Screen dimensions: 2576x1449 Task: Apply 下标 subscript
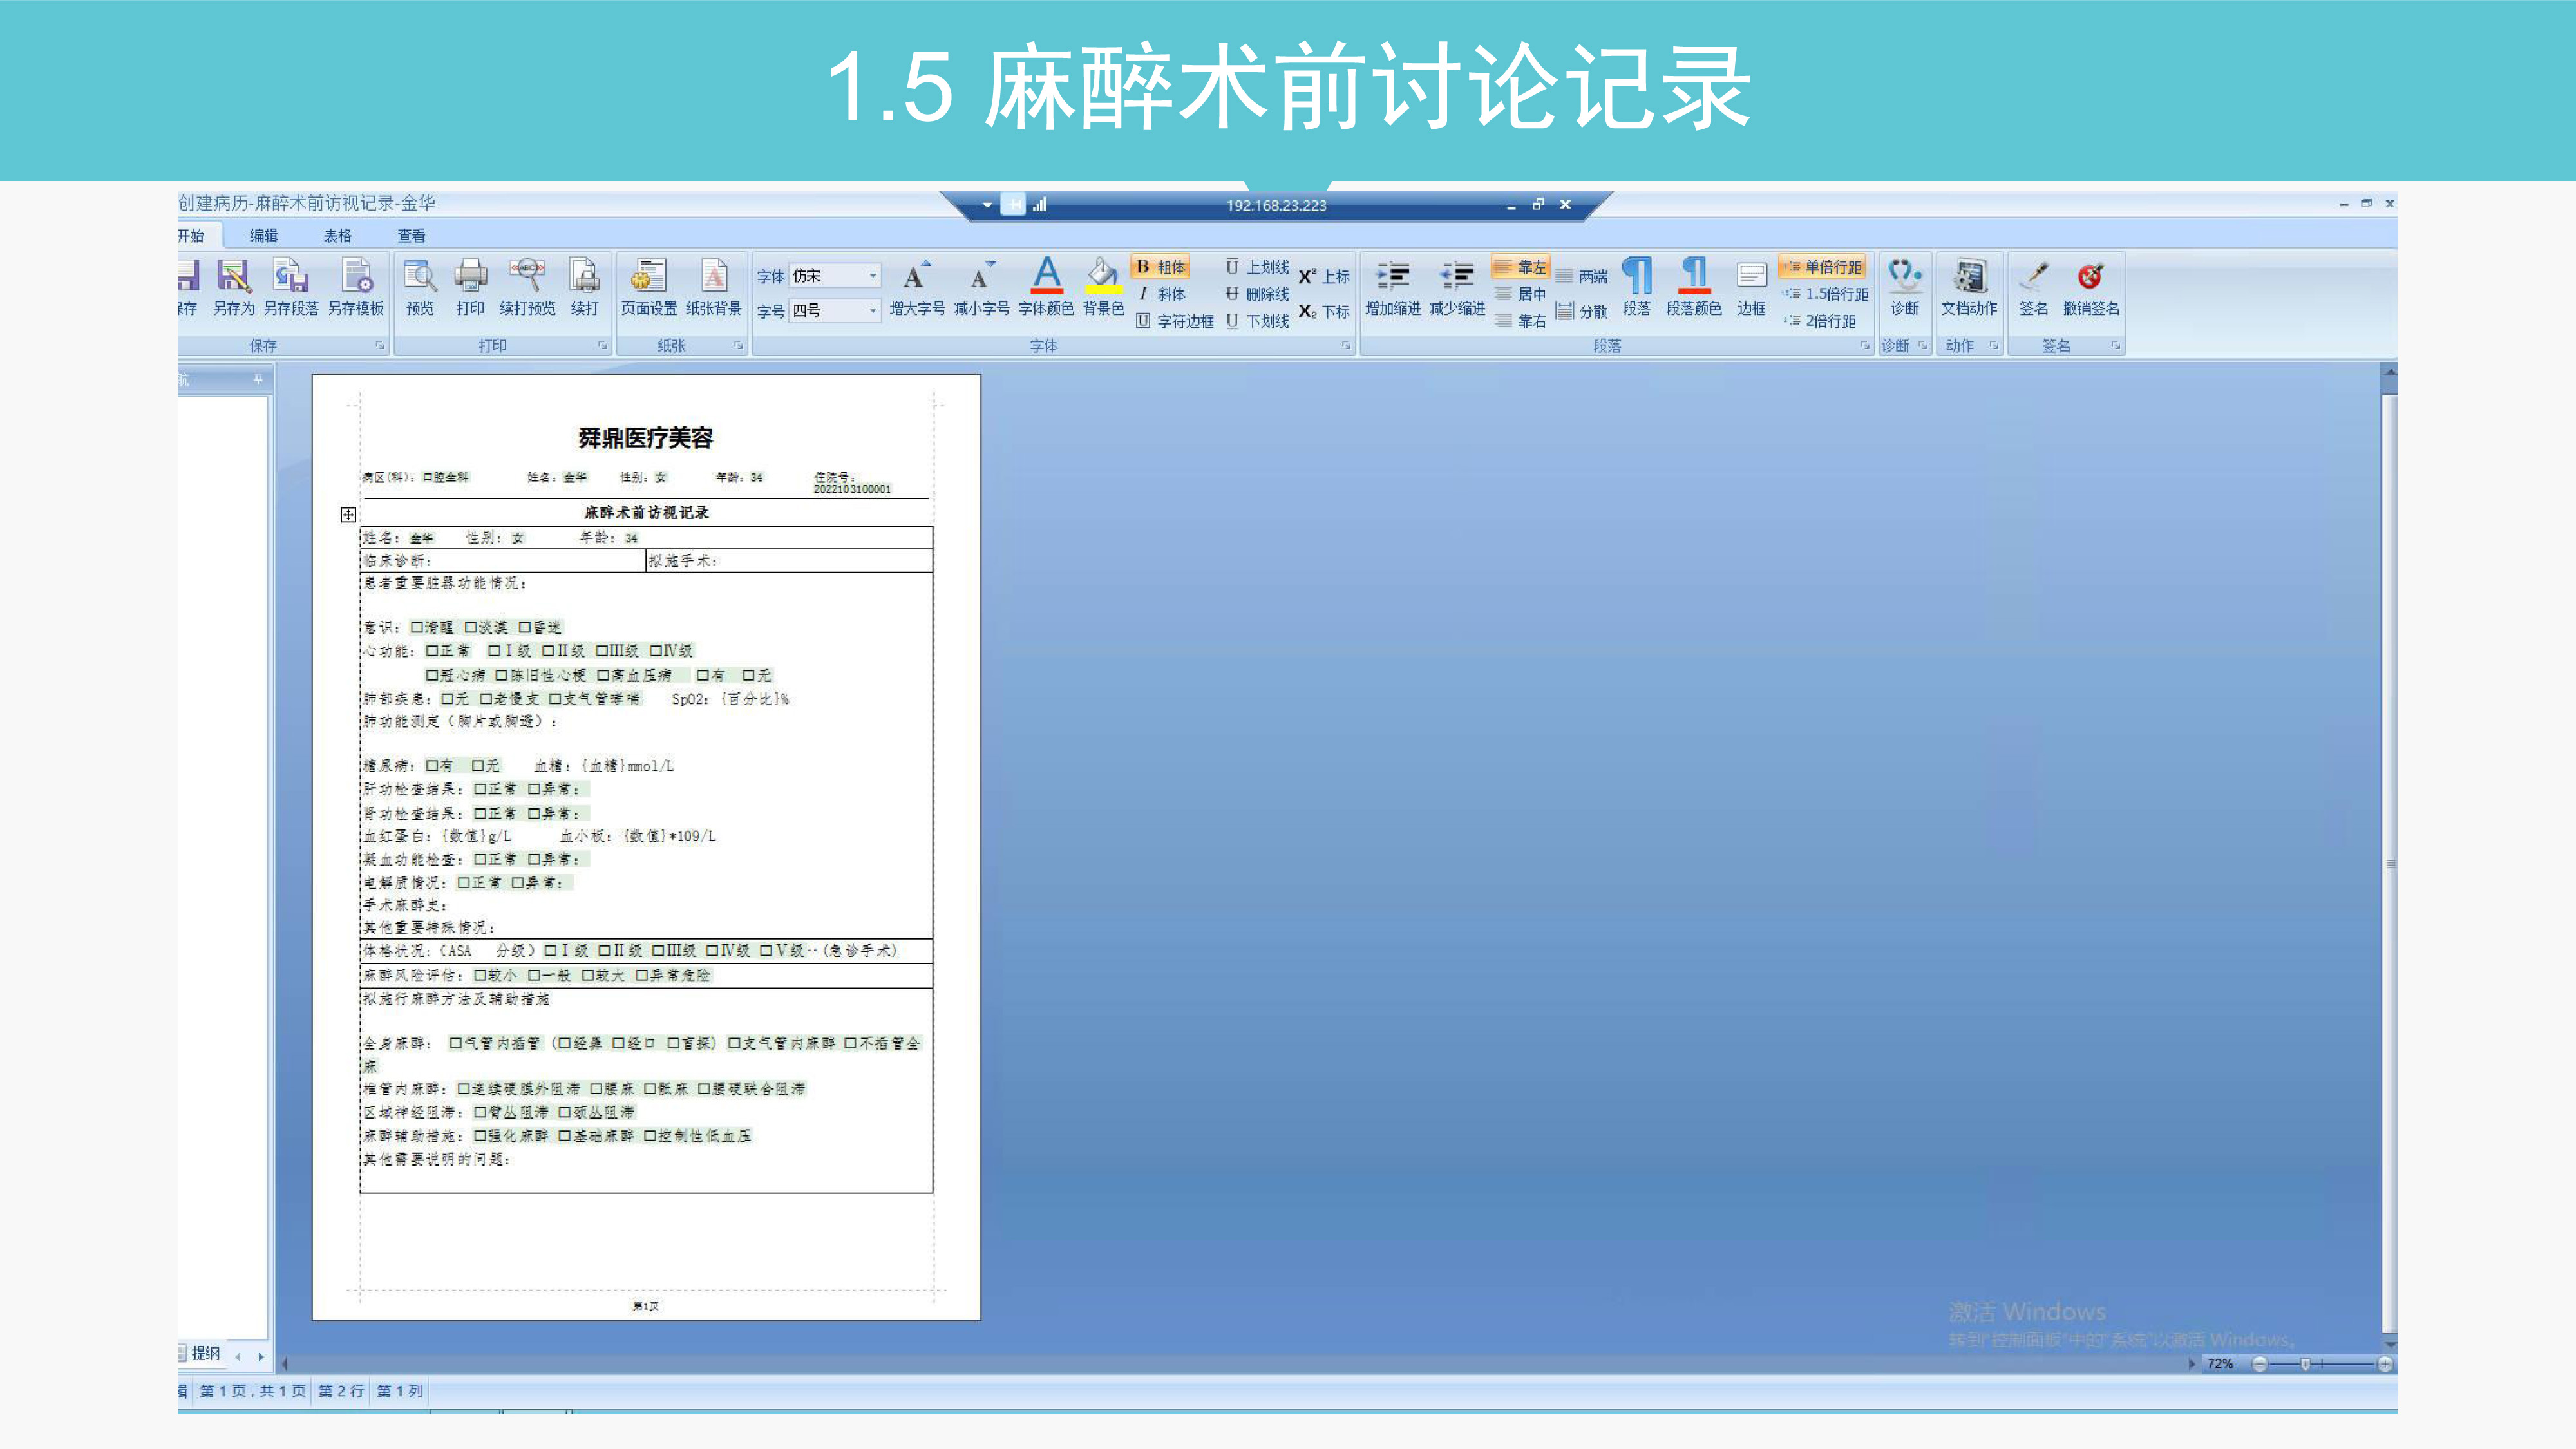[1324, 312]
